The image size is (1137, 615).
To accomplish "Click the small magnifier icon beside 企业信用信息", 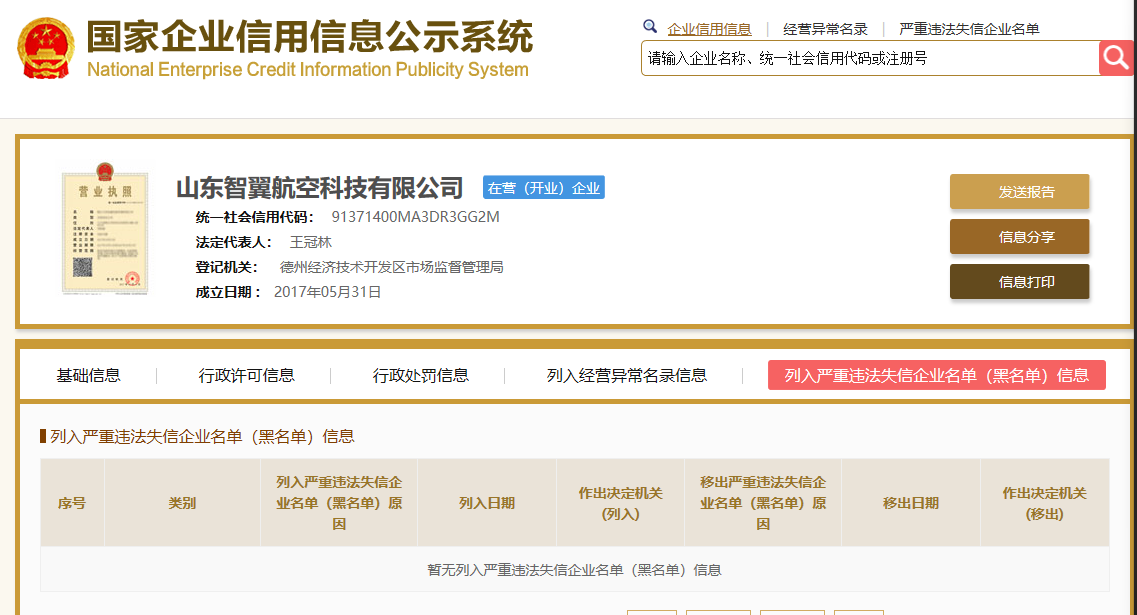I will pos(650,27).
